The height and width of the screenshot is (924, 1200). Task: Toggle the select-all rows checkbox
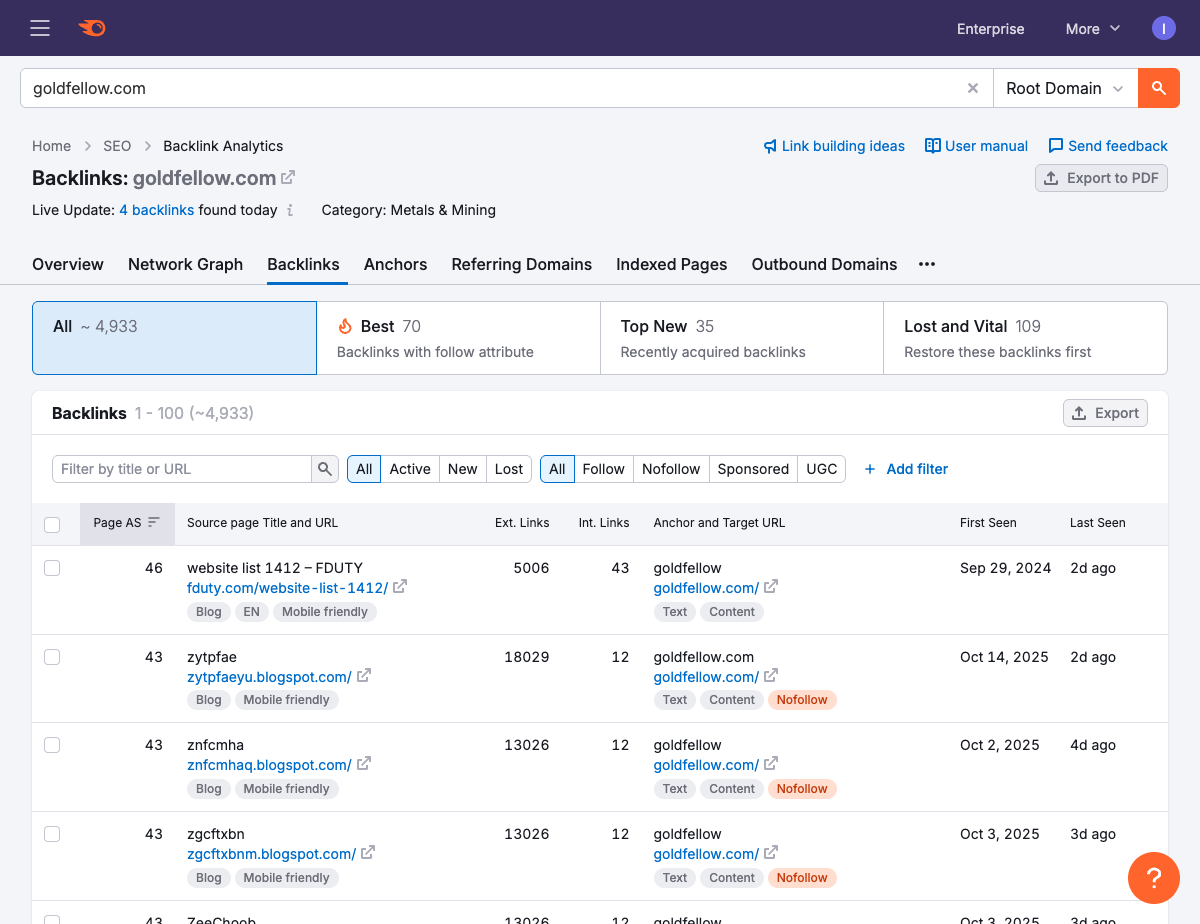pos(52,524)
